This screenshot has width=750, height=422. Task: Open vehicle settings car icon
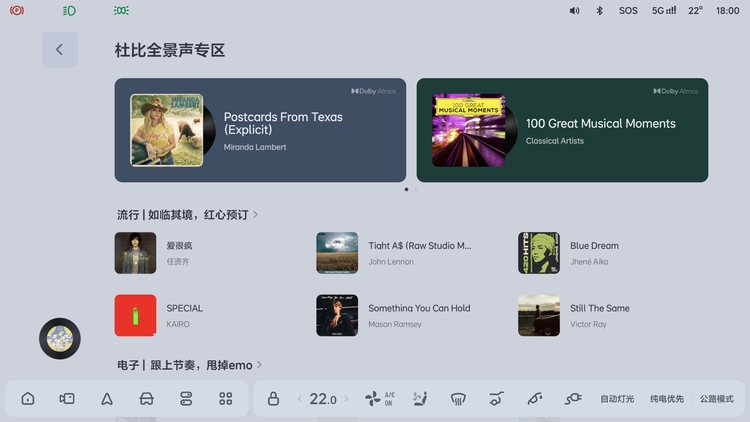[146, 399]
